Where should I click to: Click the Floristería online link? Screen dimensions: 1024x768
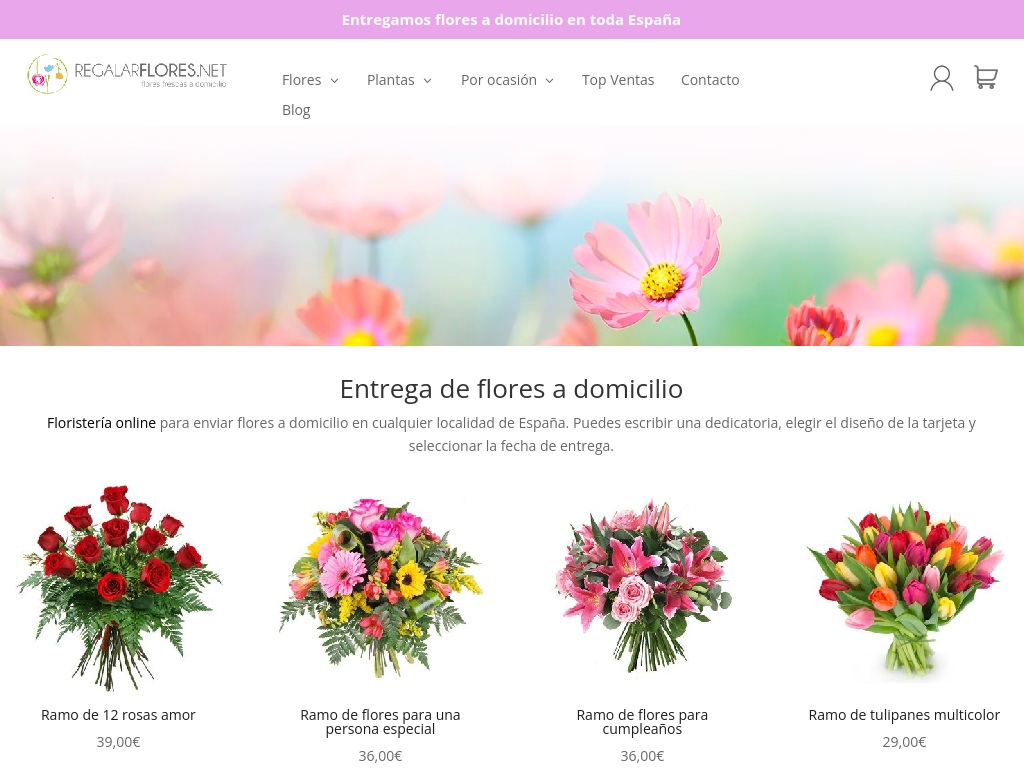pos(101,423)
